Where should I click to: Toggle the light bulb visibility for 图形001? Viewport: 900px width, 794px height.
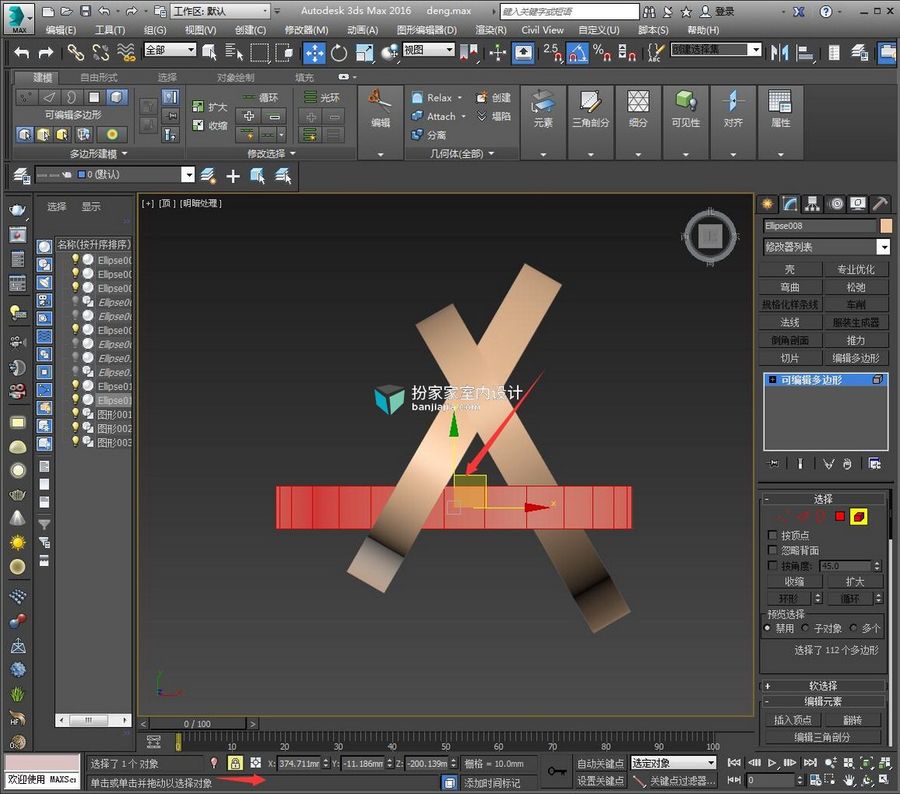click(x=75, y=413)
